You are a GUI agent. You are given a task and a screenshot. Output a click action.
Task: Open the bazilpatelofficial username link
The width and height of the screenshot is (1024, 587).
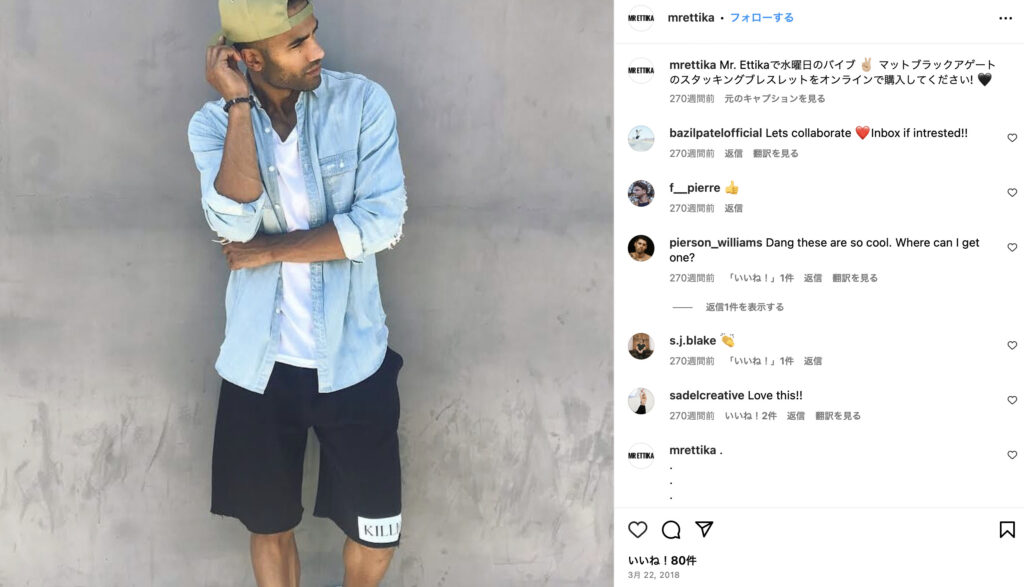[x=715, y=133]
